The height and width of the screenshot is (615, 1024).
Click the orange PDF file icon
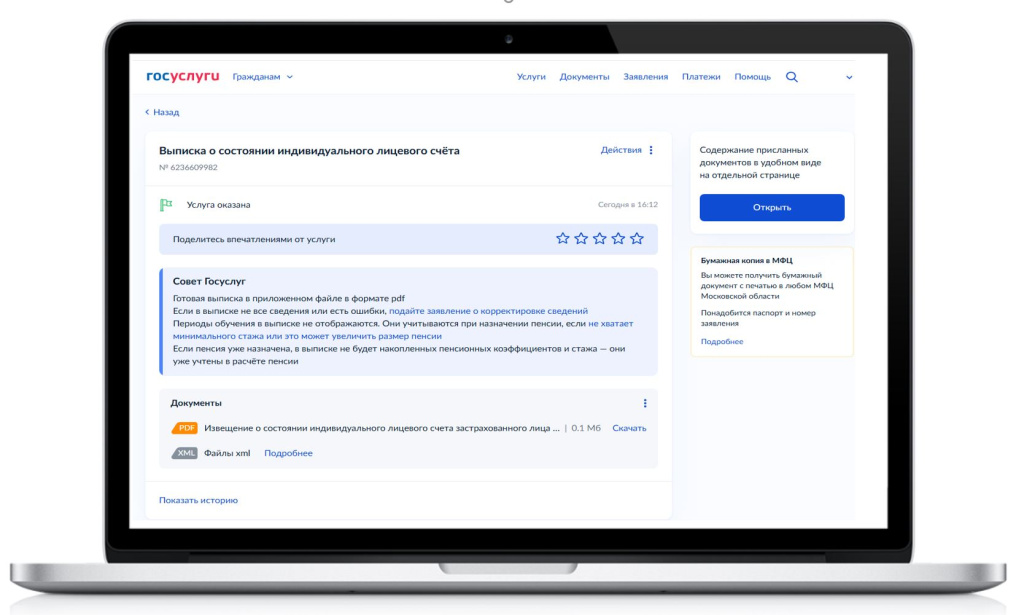185,428
